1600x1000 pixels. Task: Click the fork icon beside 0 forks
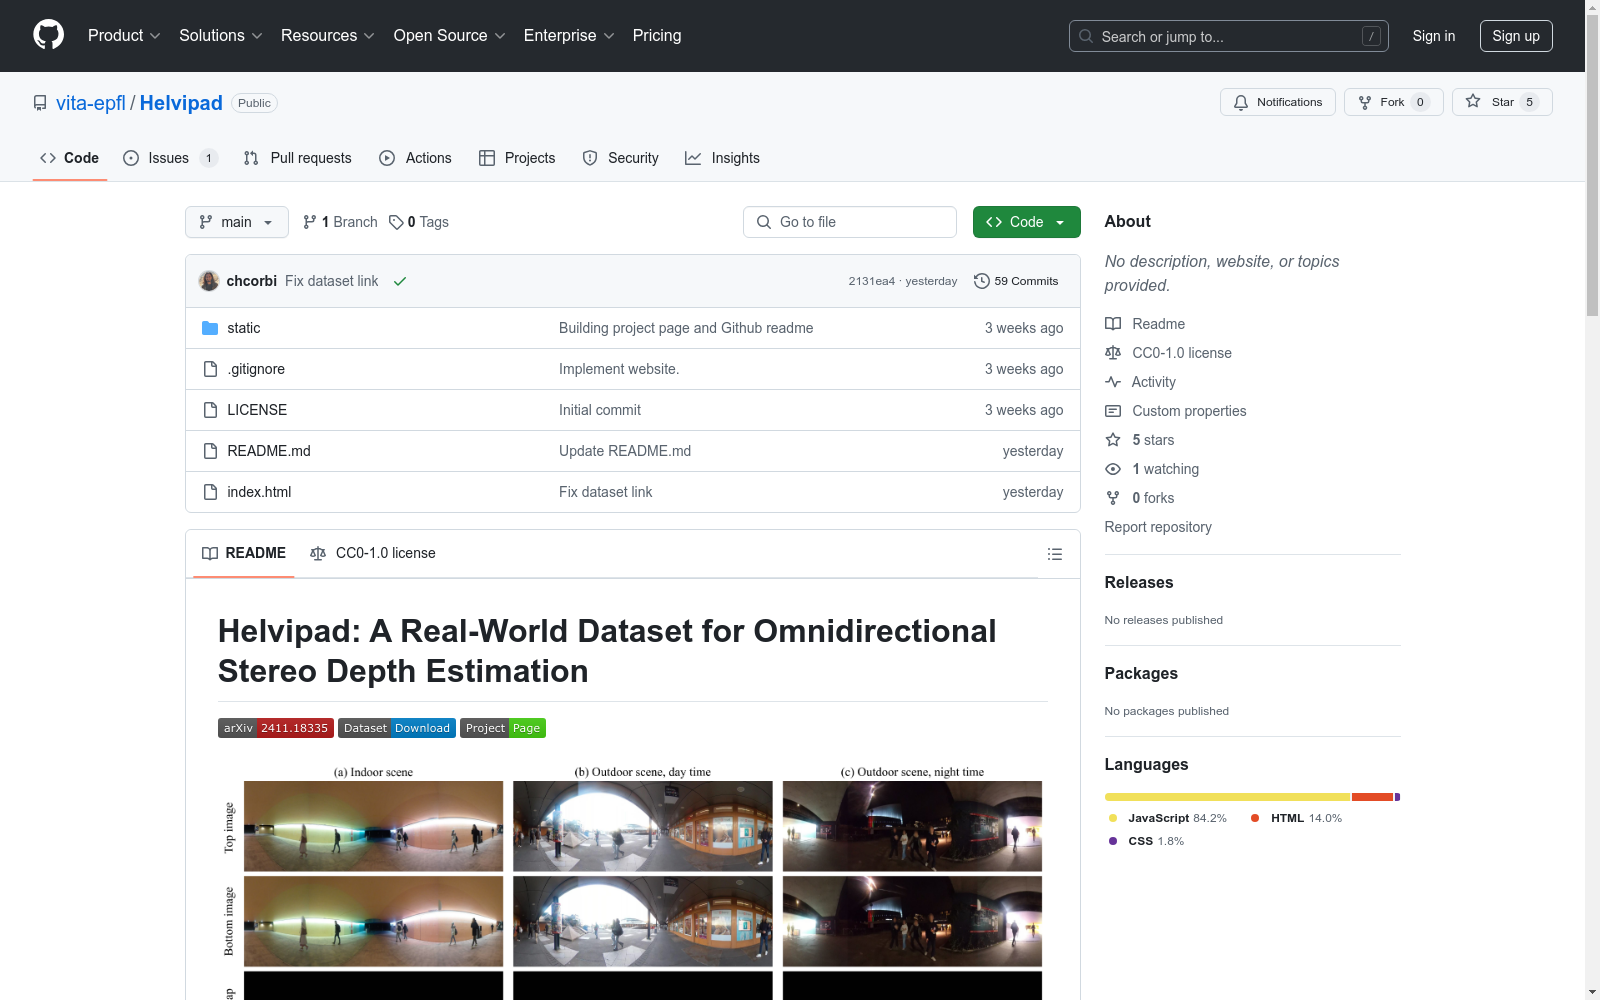tap(1113, 498)
